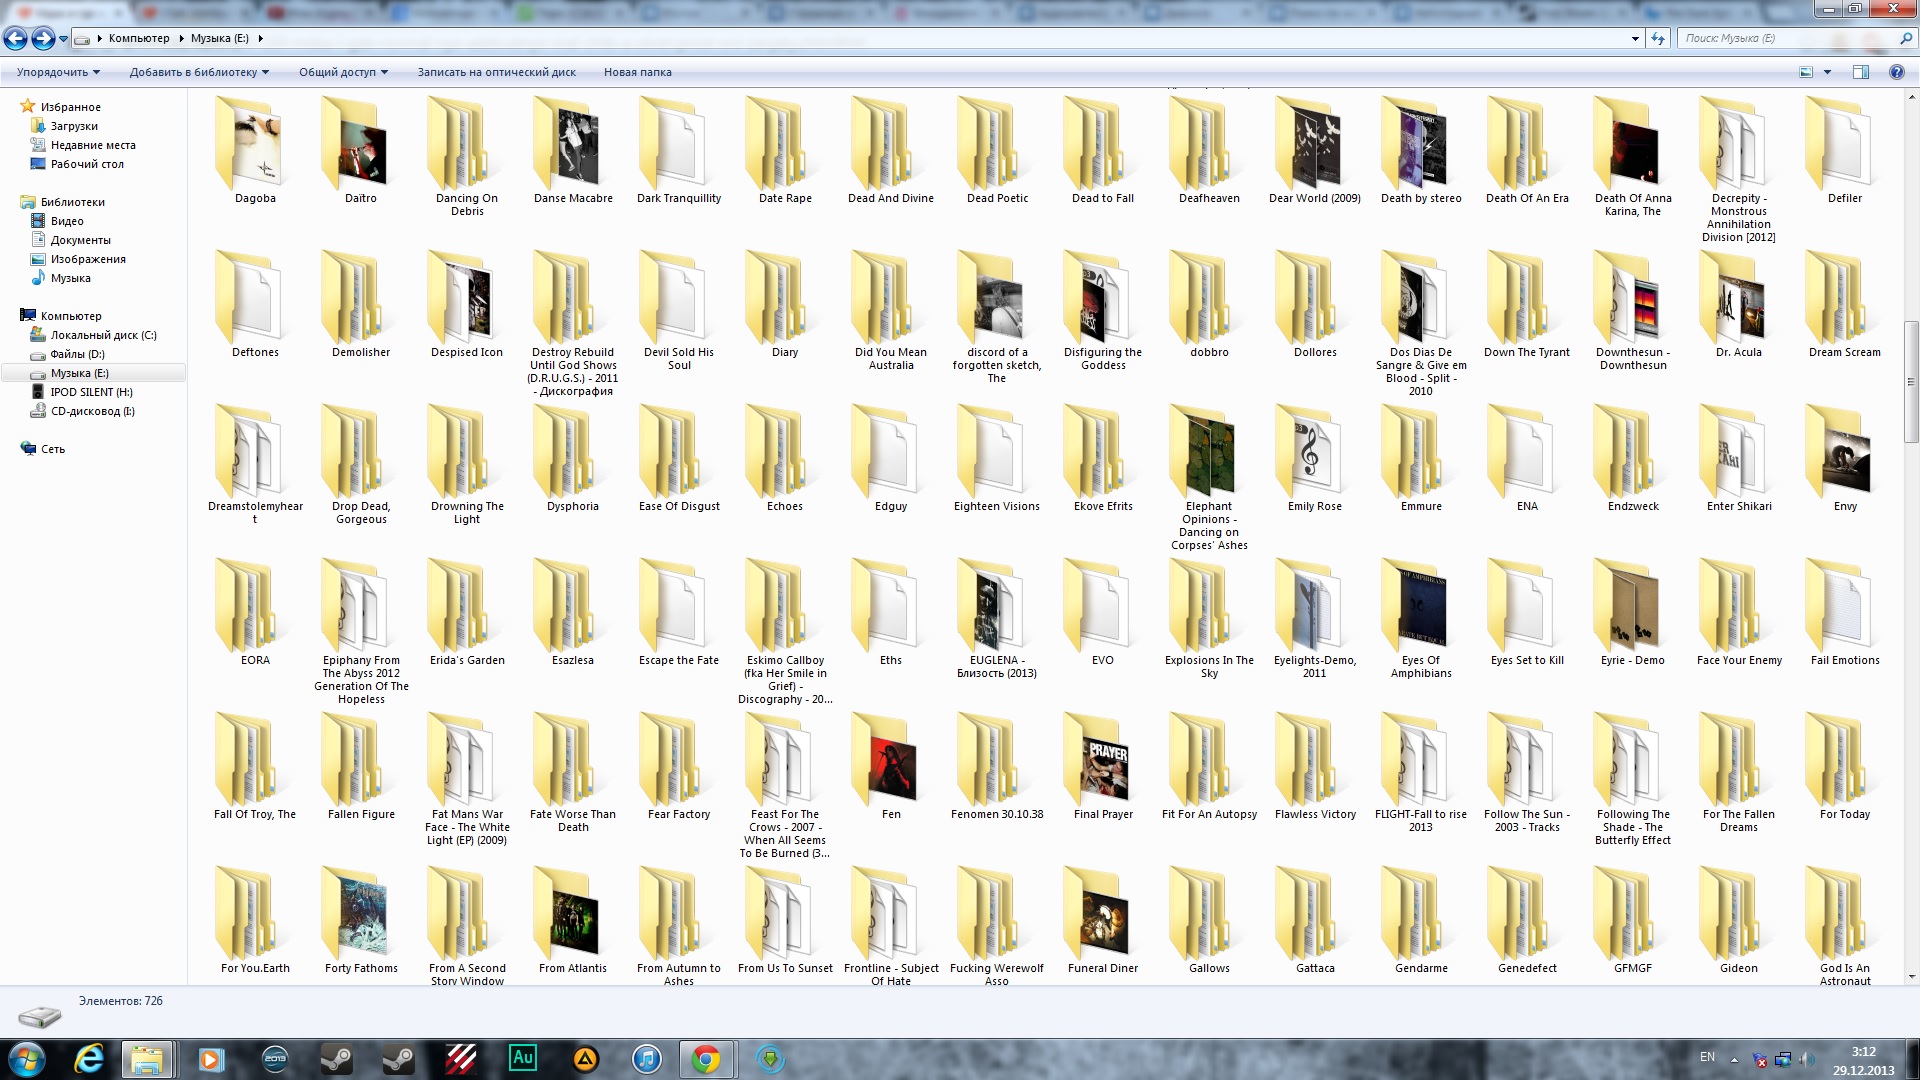This screenshot has height=1080, width=1920.
Task: Open Google Chrome from the taskbar
Action: pos(706,1058)
